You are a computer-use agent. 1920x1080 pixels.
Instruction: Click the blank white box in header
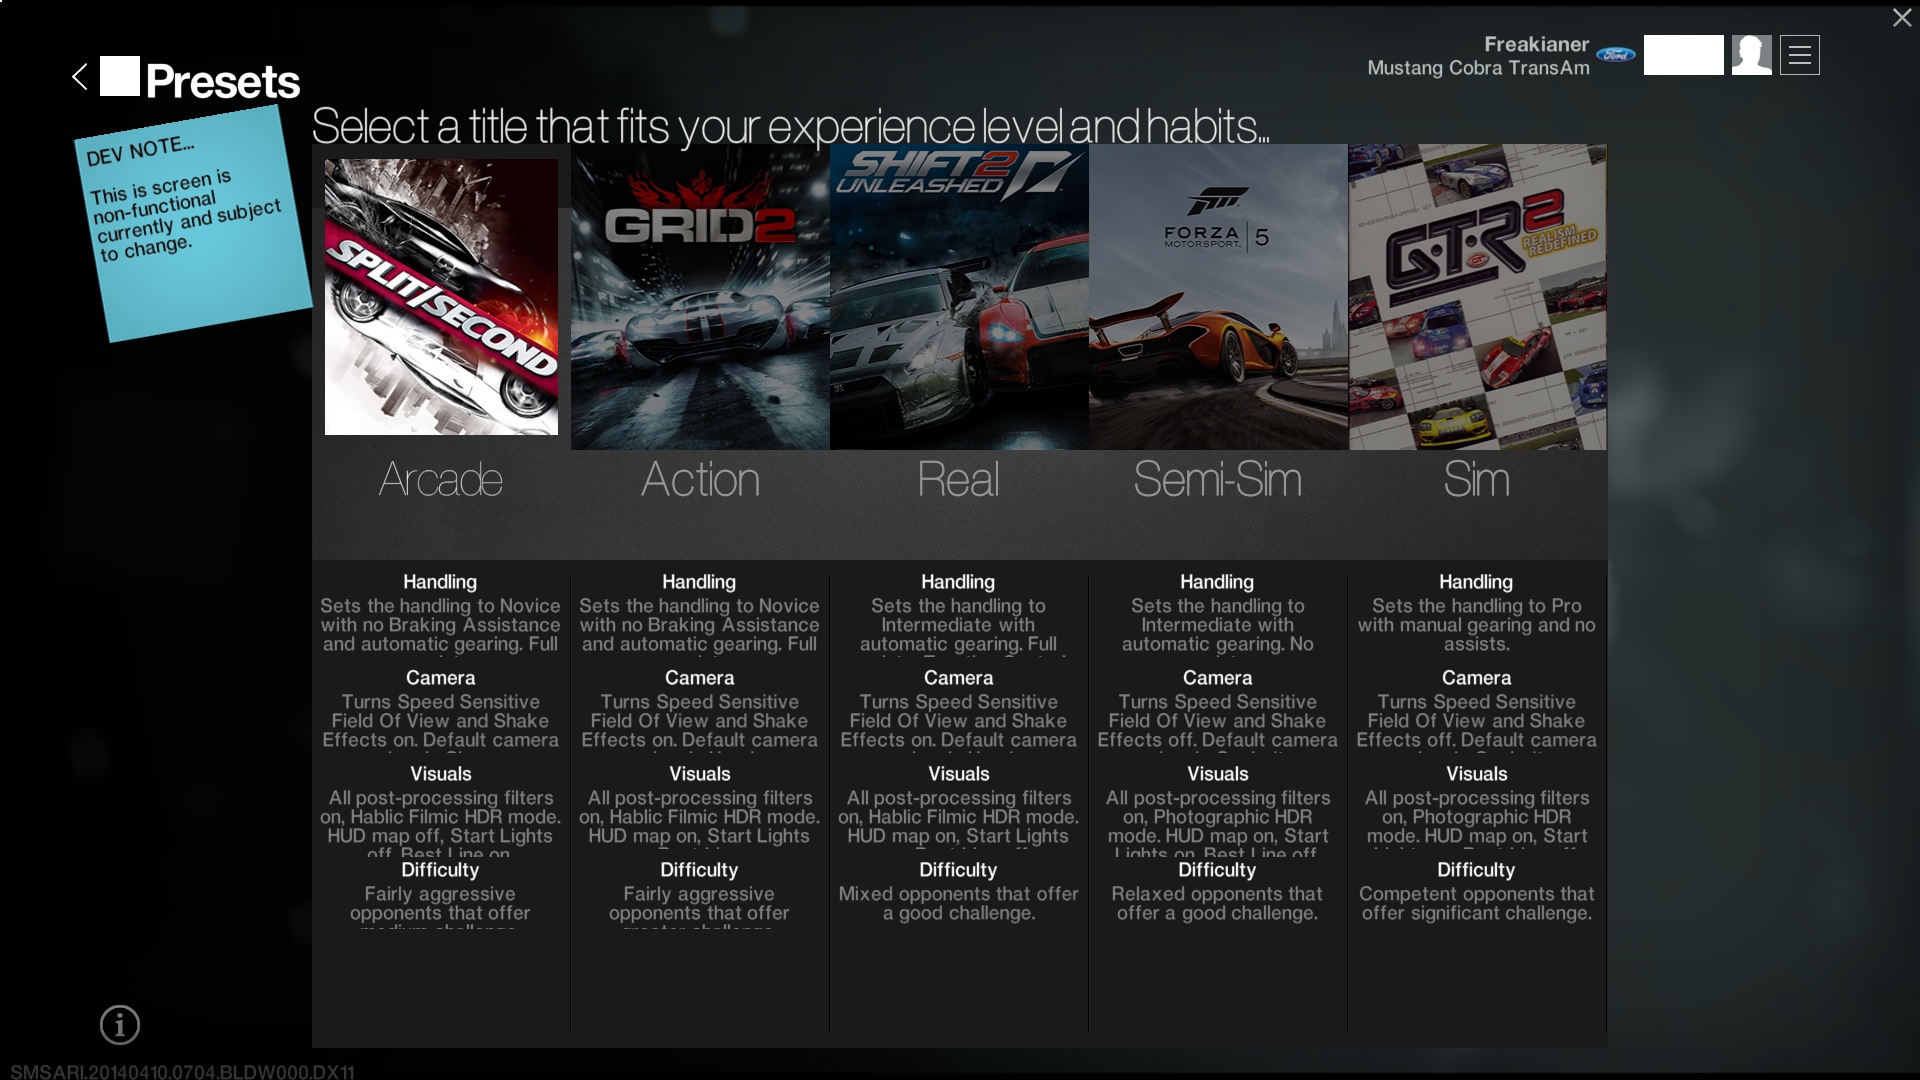point(1683,55)
